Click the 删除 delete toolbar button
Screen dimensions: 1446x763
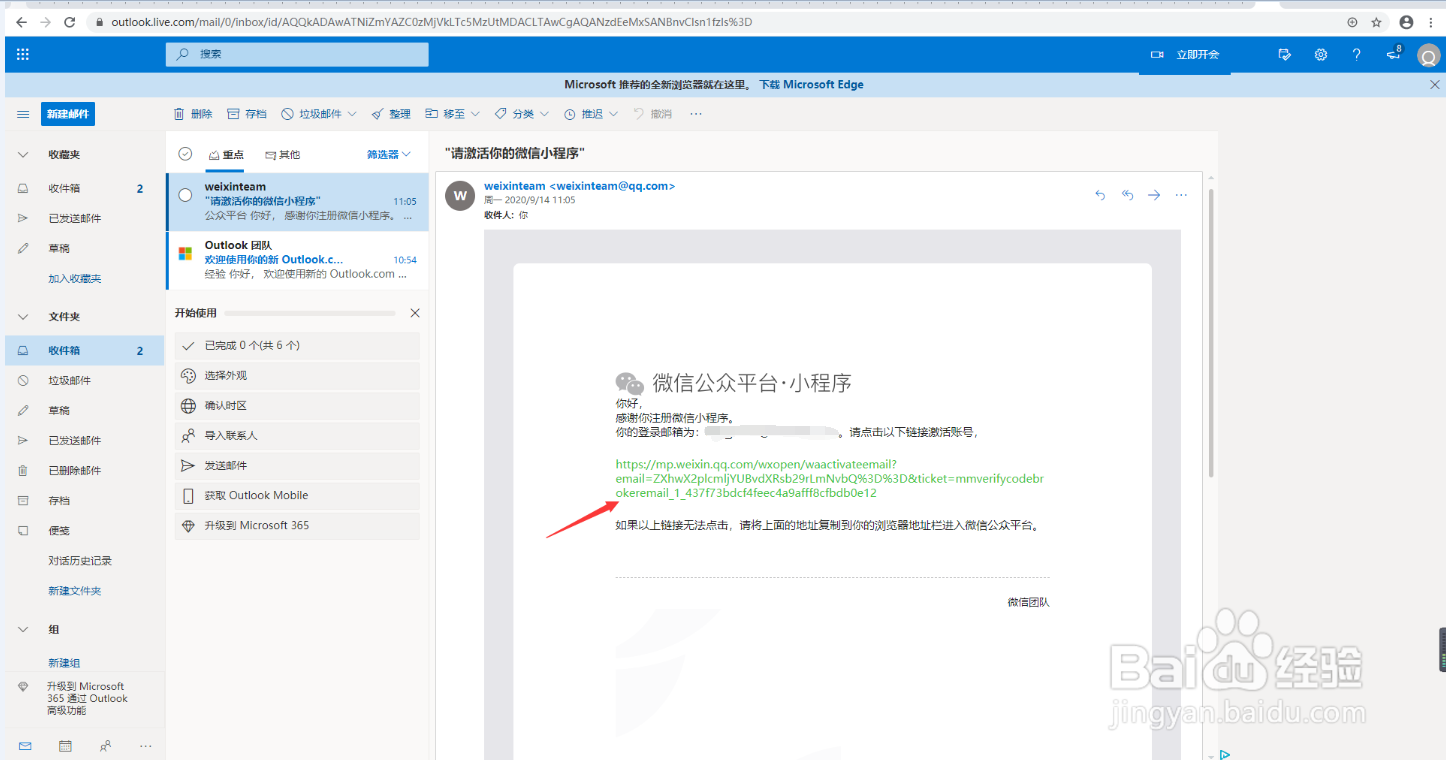pos(193,114)
